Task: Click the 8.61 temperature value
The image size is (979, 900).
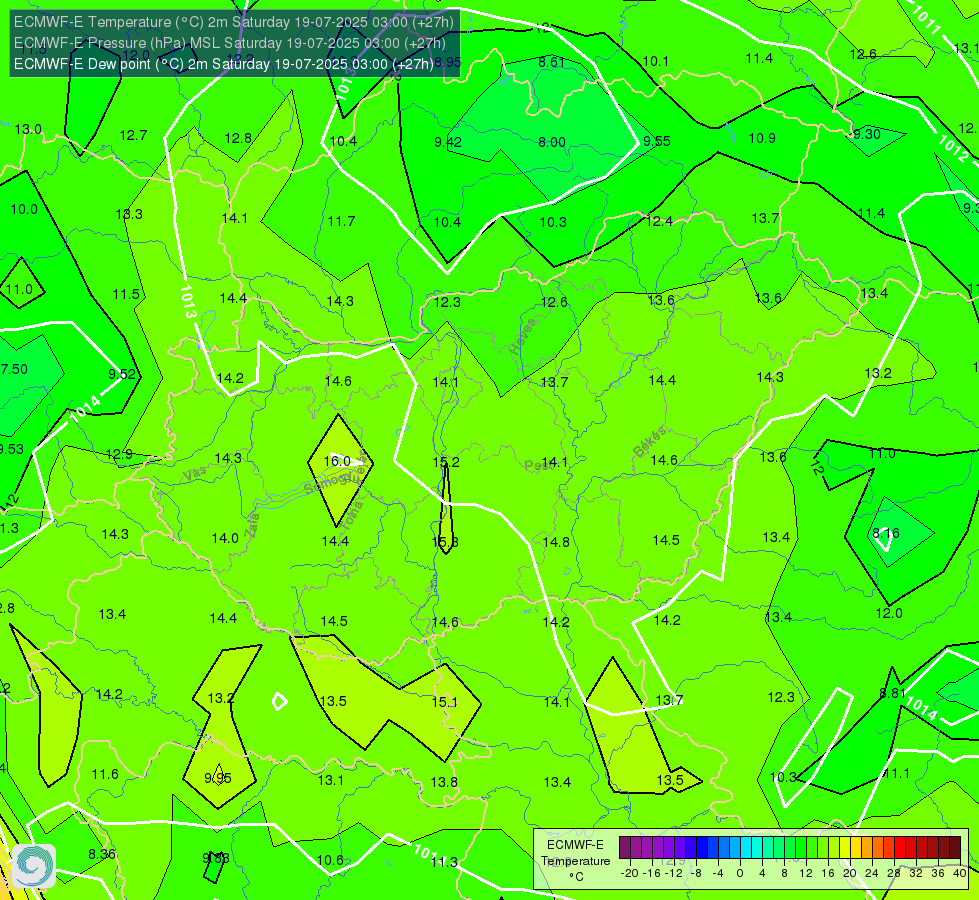Action: click(x=551, y=62)
